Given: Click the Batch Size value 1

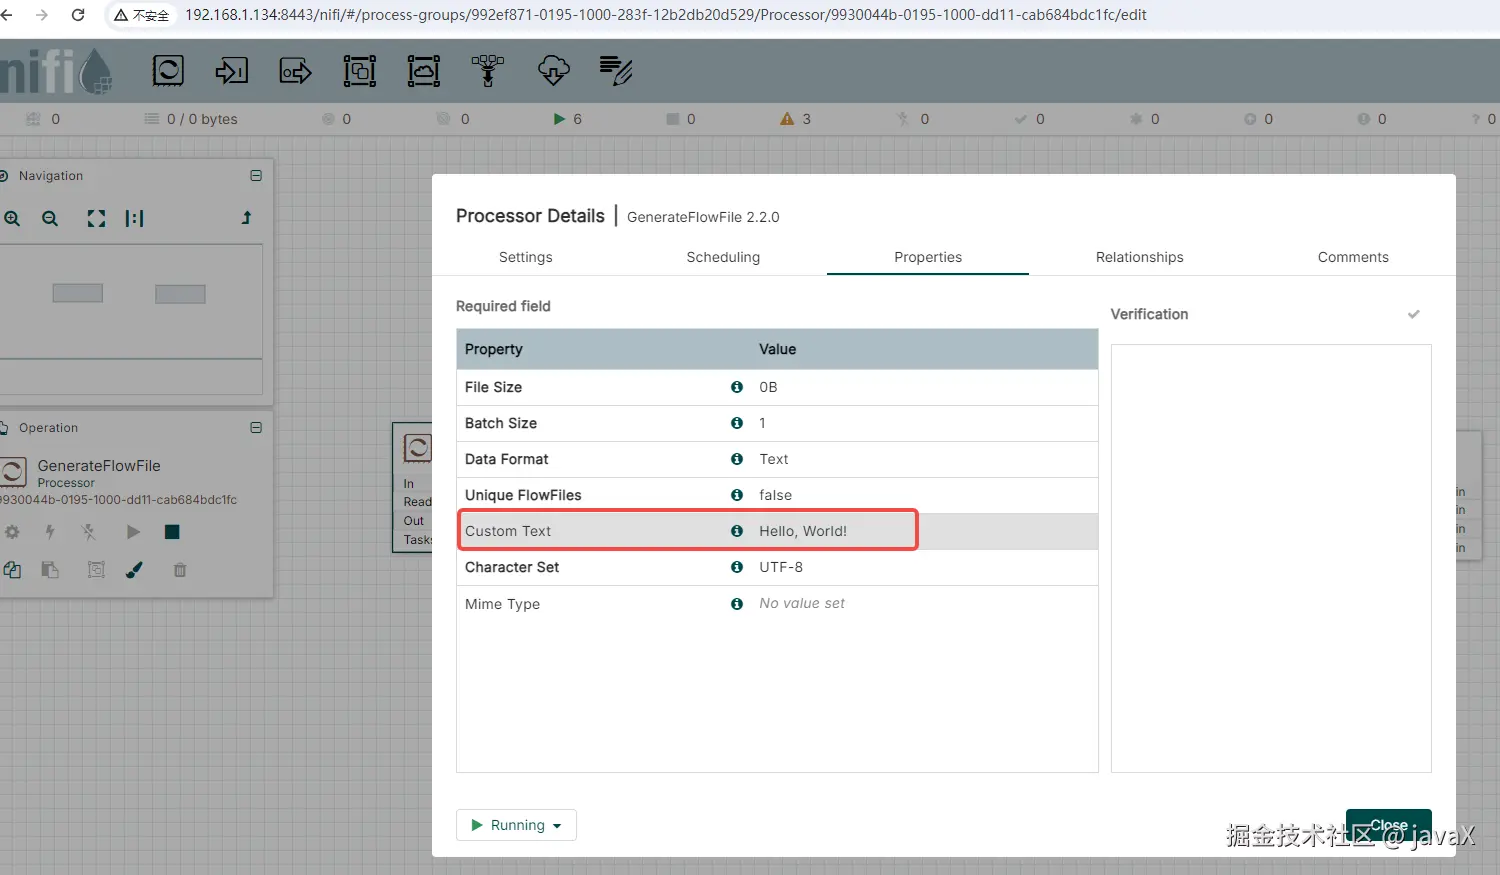Looking at the screenshot, I should (762, 423).
